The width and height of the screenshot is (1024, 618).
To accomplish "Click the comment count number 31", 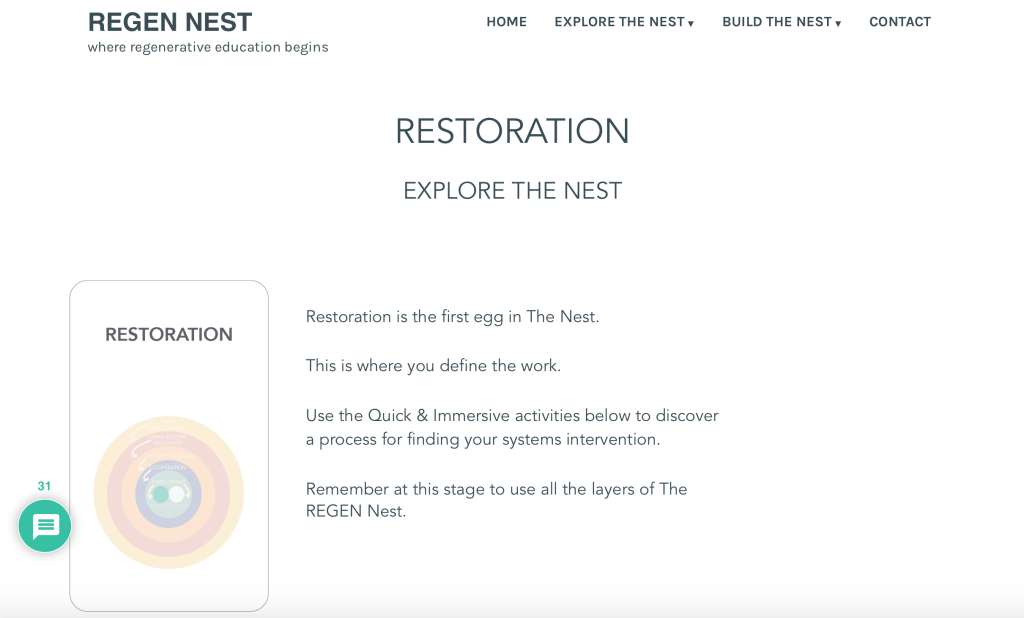I will [44, 486].
